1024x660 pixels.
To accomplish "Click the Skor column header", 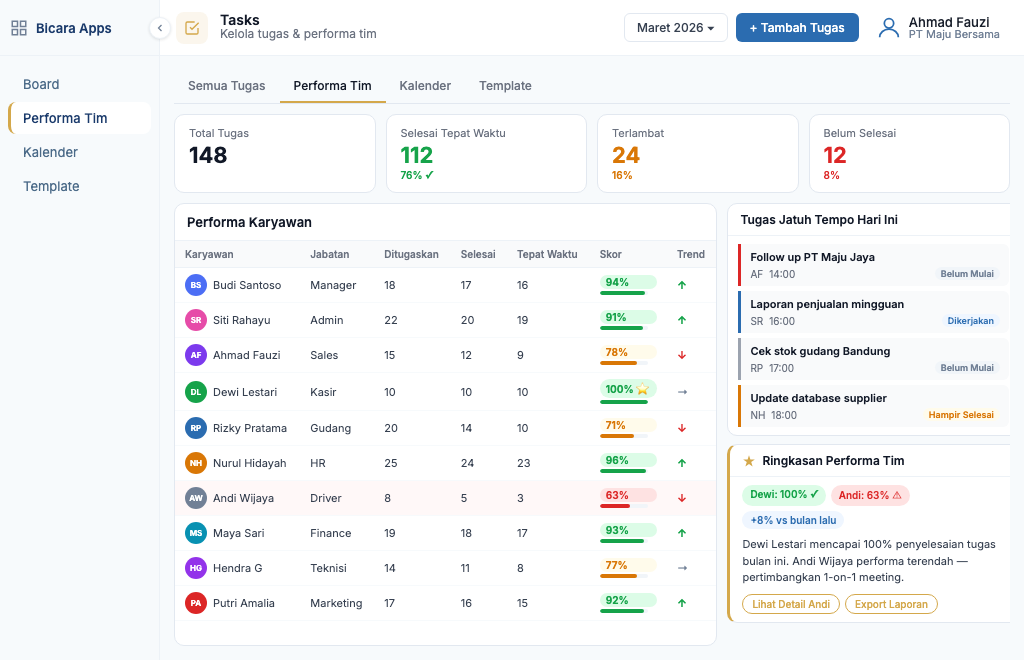I will 610,254.
